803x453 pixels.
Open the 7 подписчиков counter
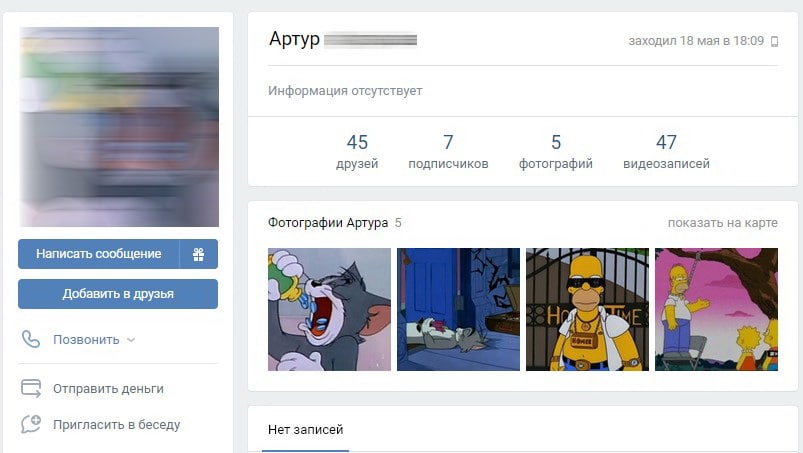pyautogui.click(x=448, y=152)
